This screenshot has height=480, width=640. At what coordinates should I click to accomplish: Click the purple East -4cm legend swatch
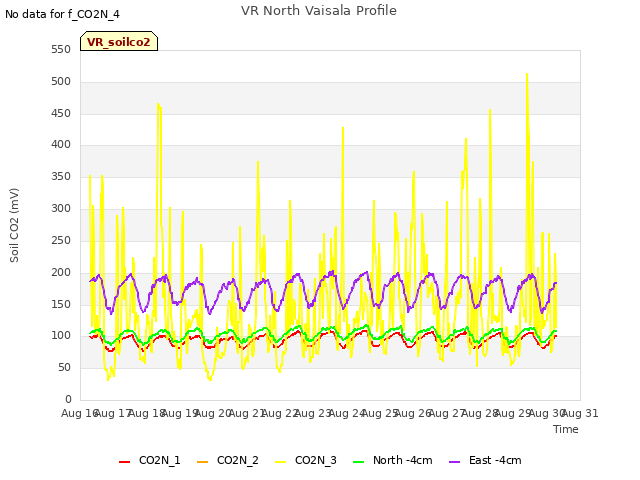(x=455, y=462)
